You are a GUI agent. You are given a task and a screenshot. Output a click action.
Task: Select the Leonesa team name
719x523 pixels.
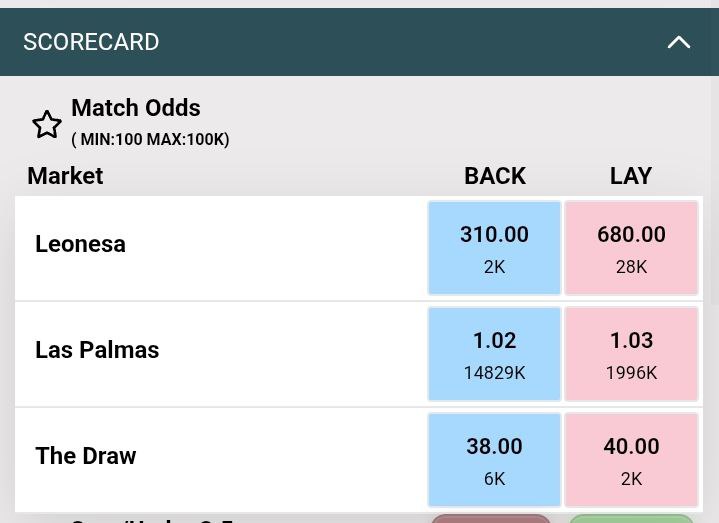[80, 244]
